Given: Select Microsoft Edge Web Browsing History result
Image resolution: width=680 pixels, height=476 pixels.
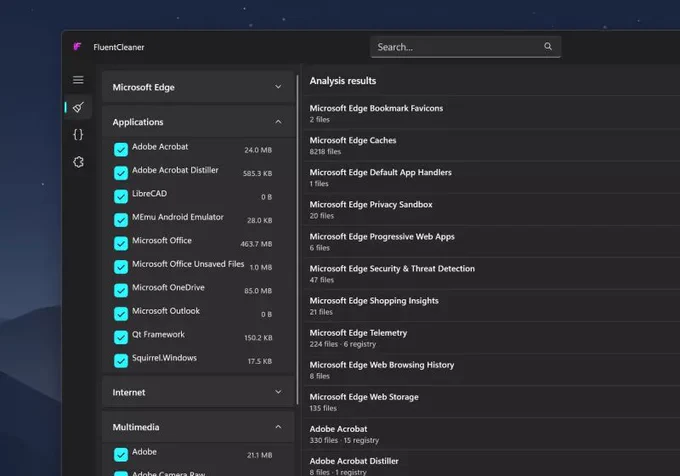Looking at the screenshot, I should 492,370.
